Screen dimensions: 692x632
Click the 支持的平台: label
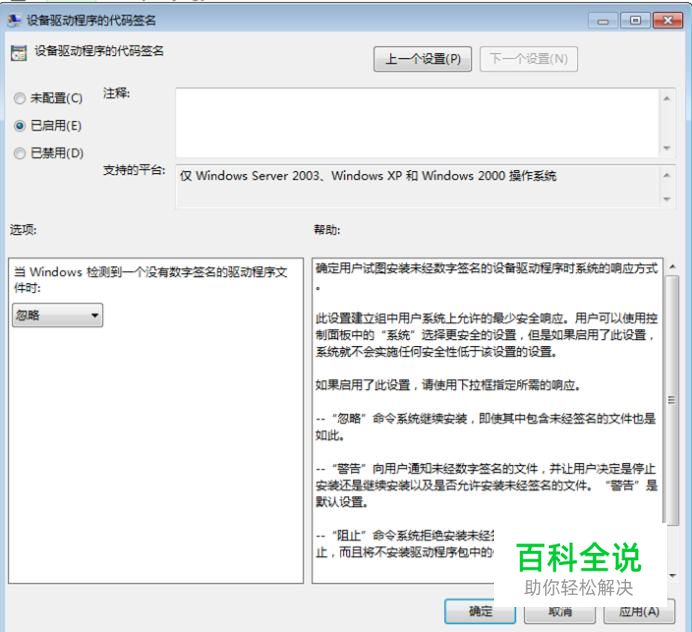pyautogui.click(x=134, y=170)
